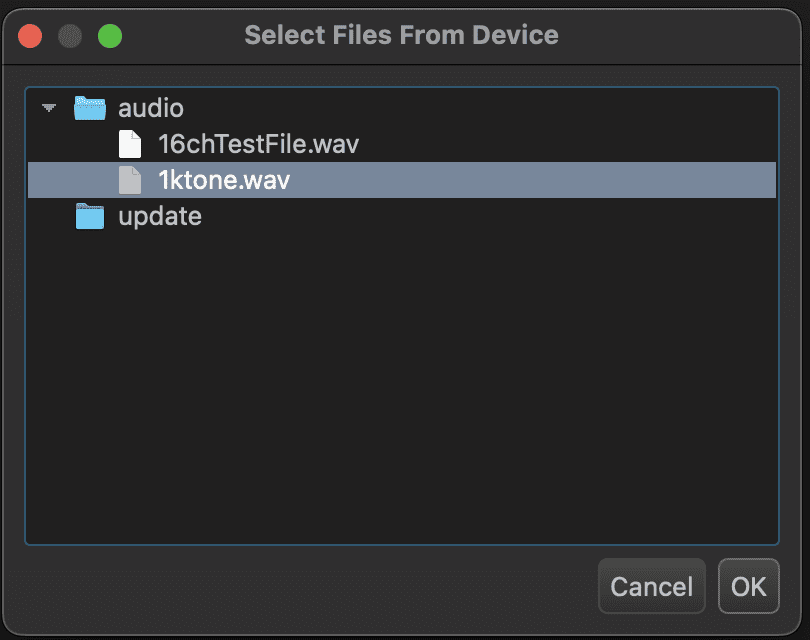Viewport: 810px width, 640px height.
Task: Click the Select Files From Device title
Action: pyautogui.click(x=401, y=36)
